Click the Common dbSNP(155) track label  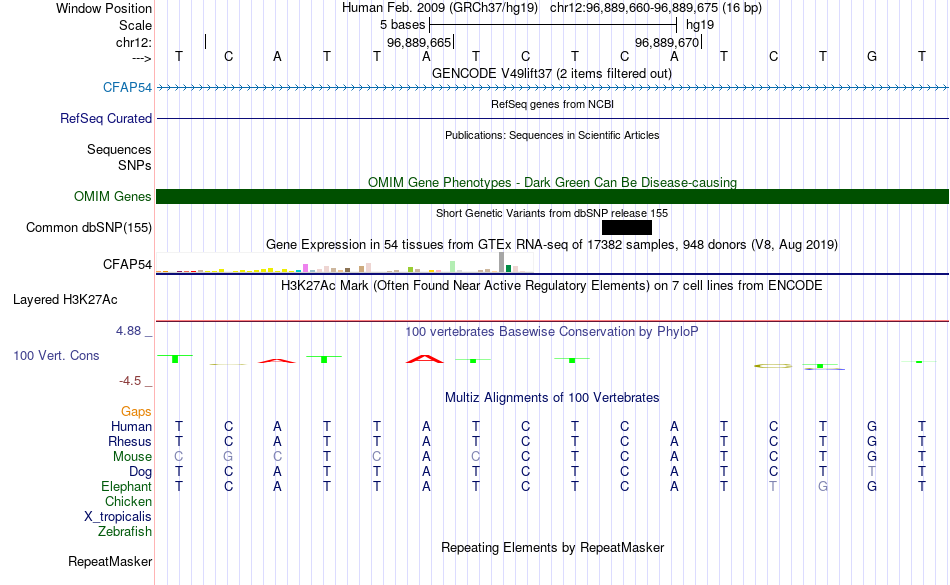click(x=88, y=228)
